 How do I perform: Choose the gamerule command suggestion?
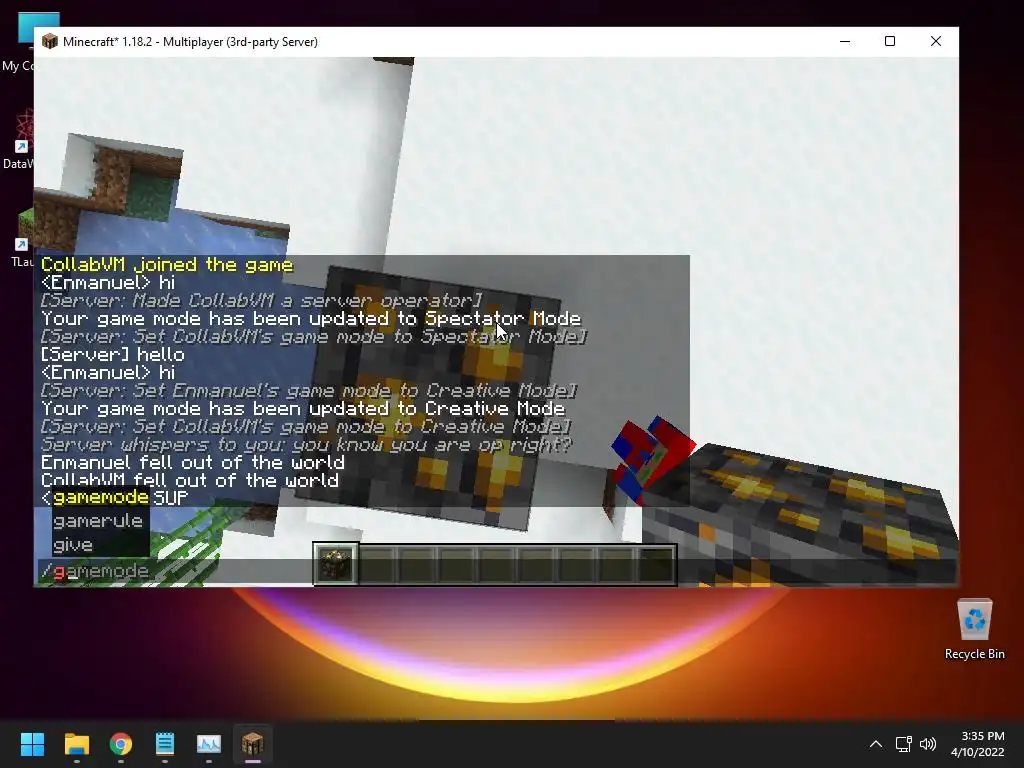click(x=98, y=520)
